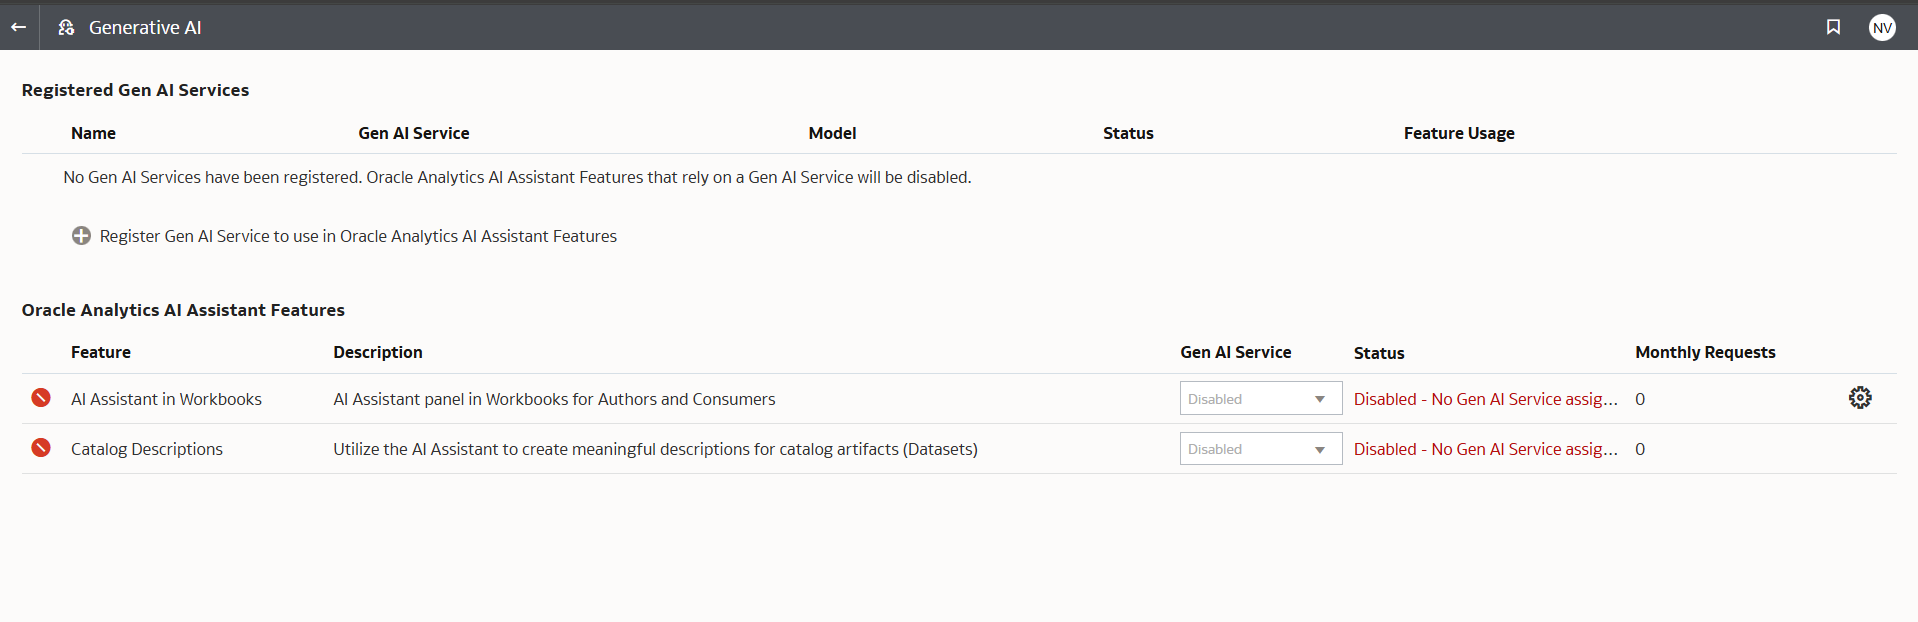1918x622 pixels.
Task: Open the NV user profile avatar
Action: (x=1882, y=27)
